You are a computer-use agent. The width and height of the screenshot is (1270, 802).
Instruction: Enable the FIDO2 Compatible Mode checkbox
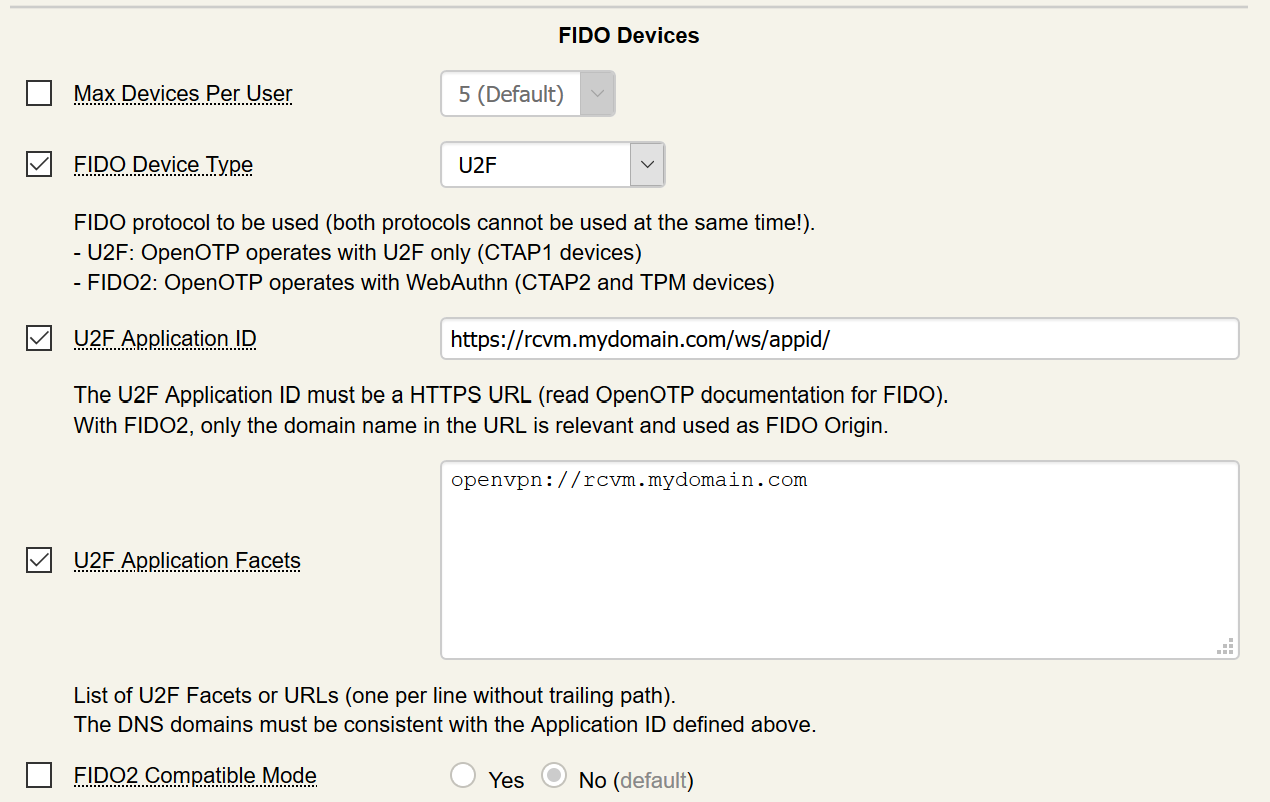click(x=39, y=775)
